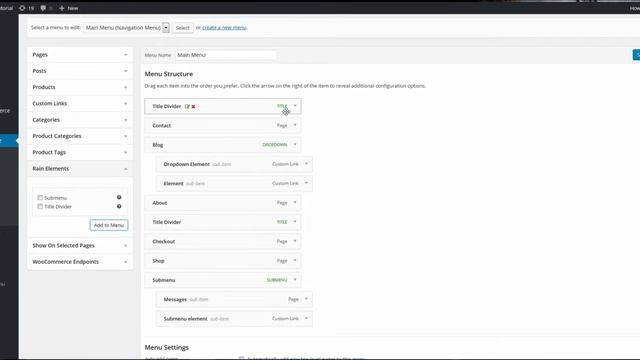This screenshot has width=640, height=360.
Task: Expand the Pages panel
Action: (80, 55)
